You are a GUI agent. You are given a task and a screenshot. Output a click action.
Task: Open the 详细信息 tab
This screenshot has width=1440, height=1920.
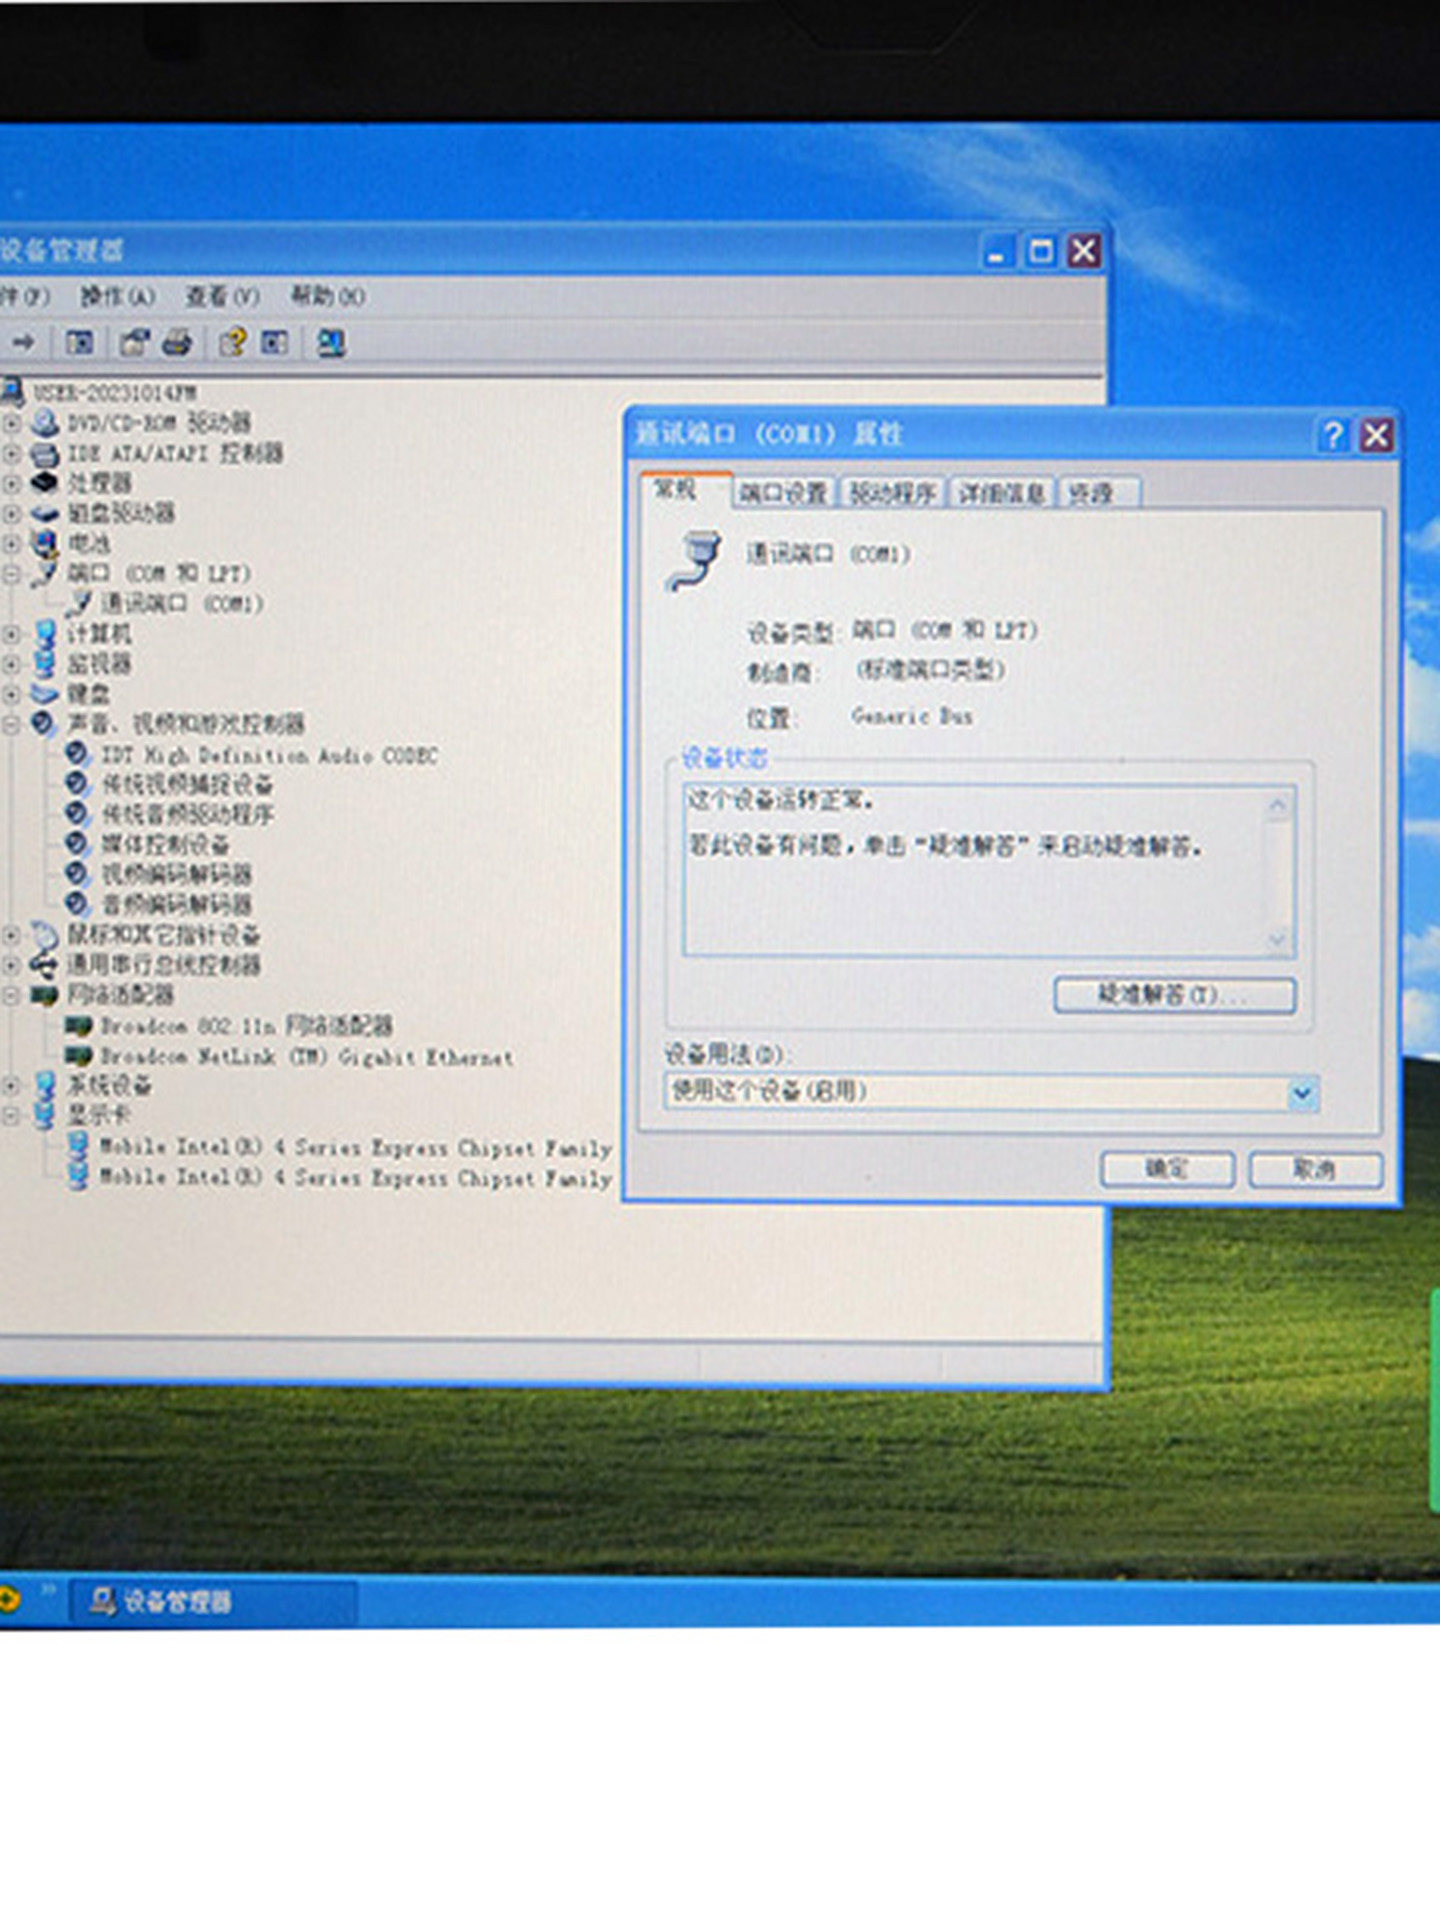[x=1001, y=493]
